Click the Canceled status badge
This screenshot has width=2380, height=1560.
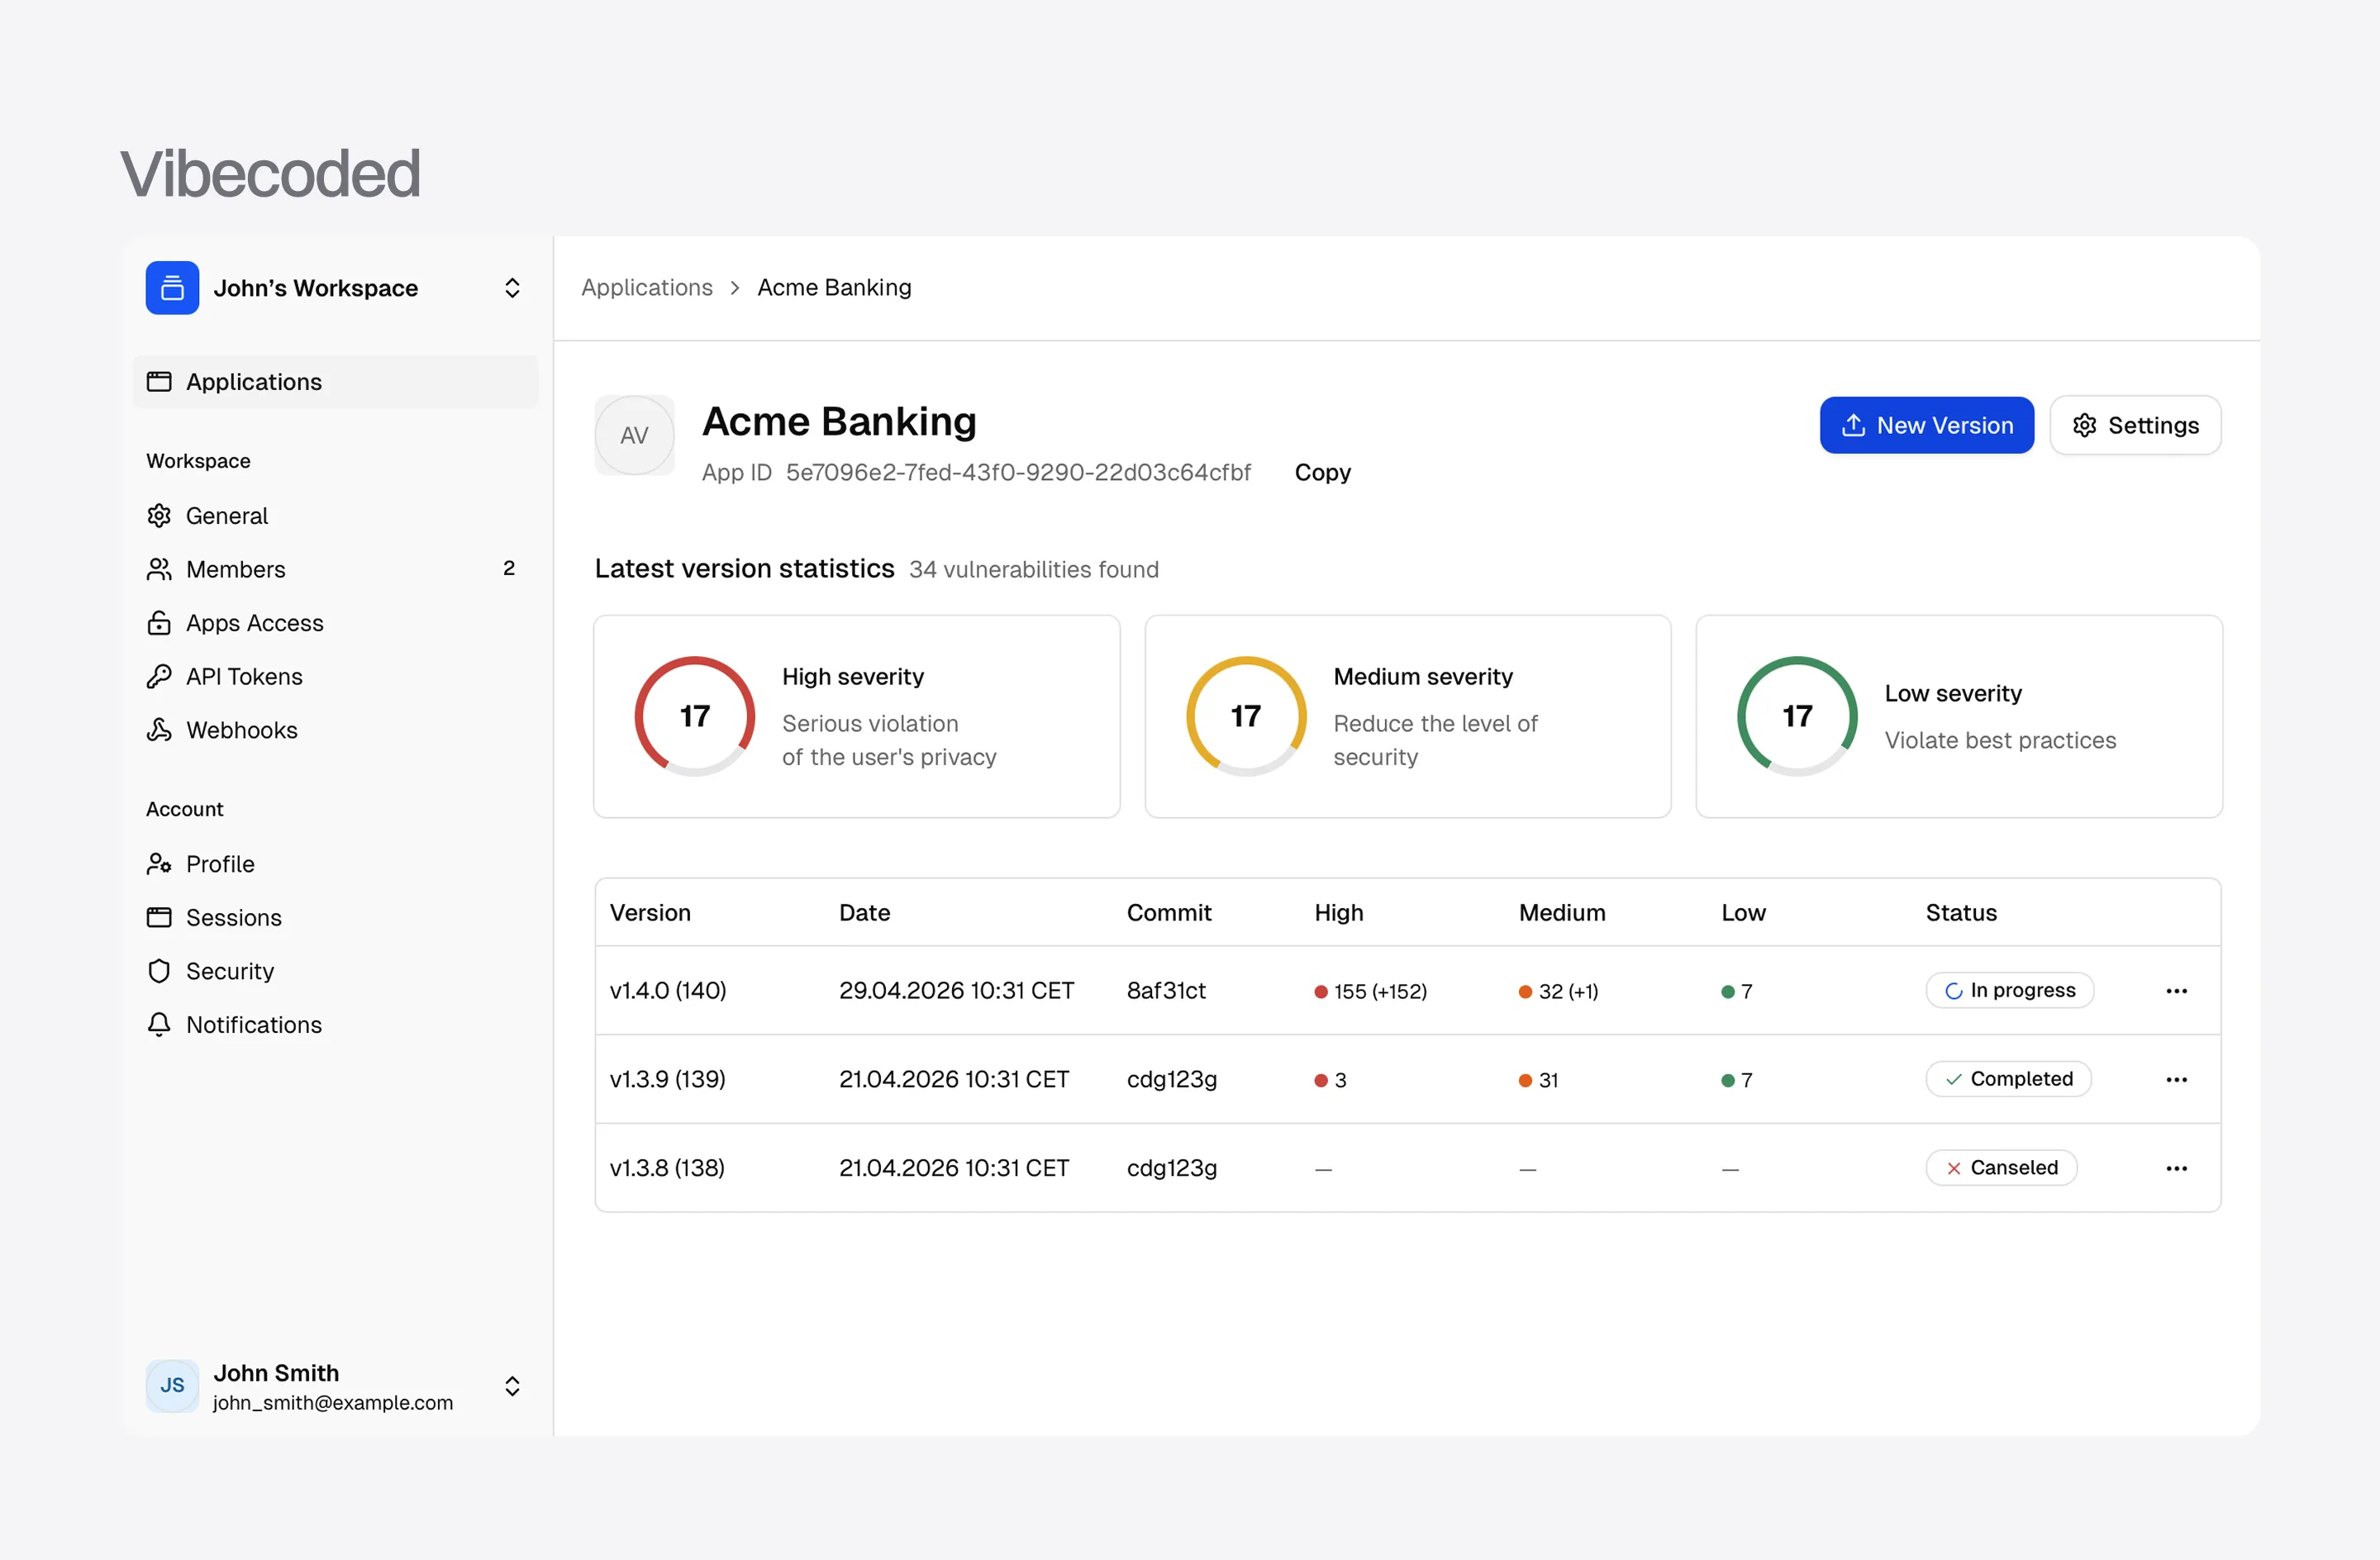point(2001,1168)
